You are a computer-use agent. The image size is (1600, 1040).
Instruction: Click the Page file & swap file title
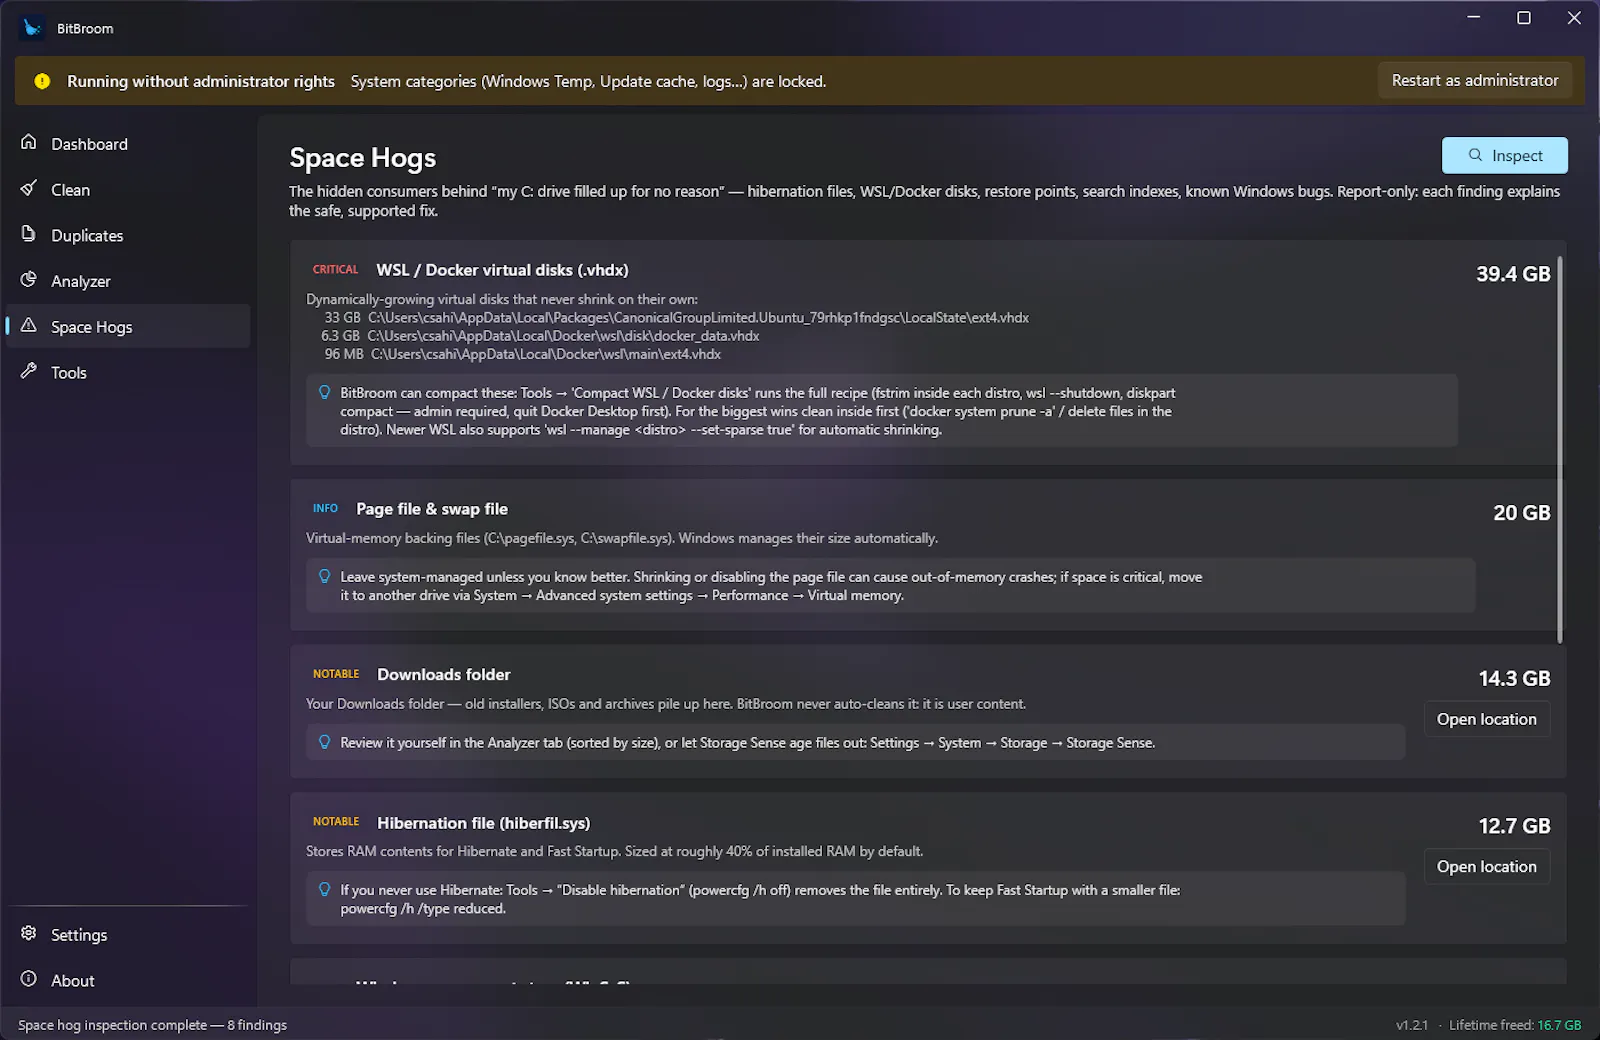point(432,509)
